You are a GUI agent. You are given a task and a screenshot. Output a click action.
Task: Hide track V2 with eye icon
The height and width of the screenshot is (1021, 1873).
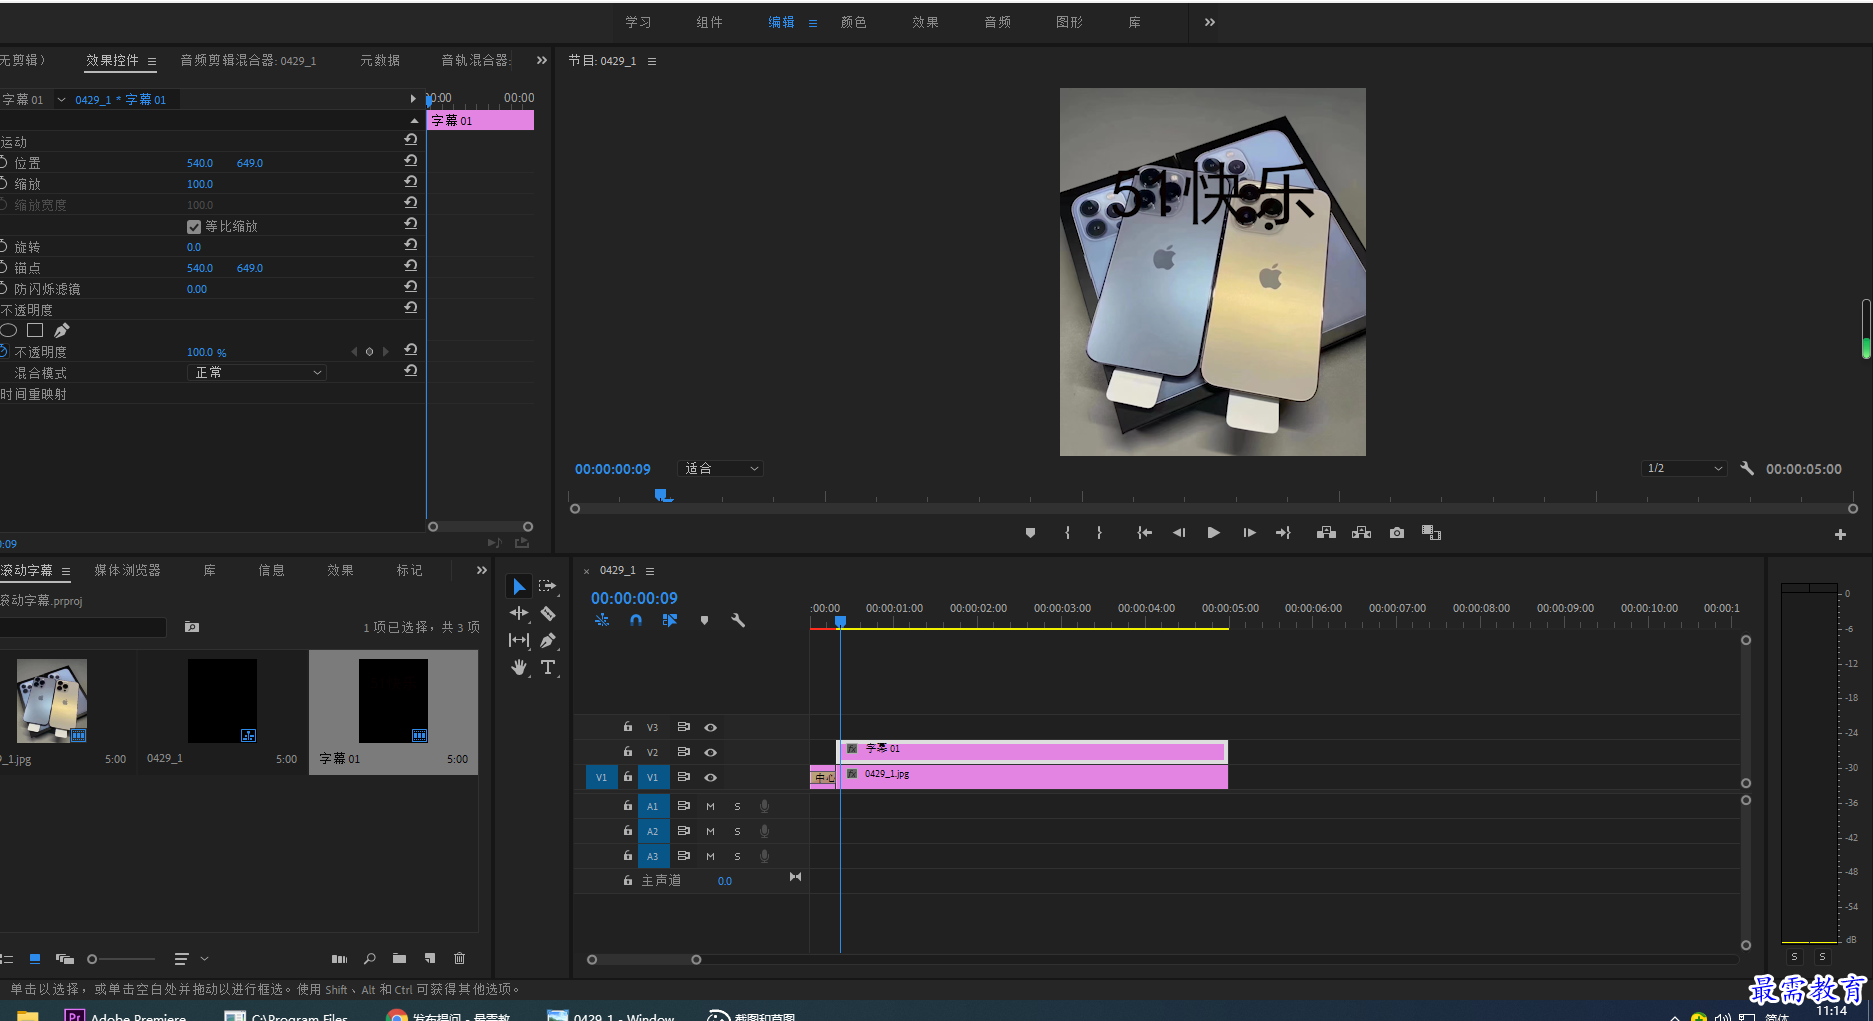pos(711,752)
